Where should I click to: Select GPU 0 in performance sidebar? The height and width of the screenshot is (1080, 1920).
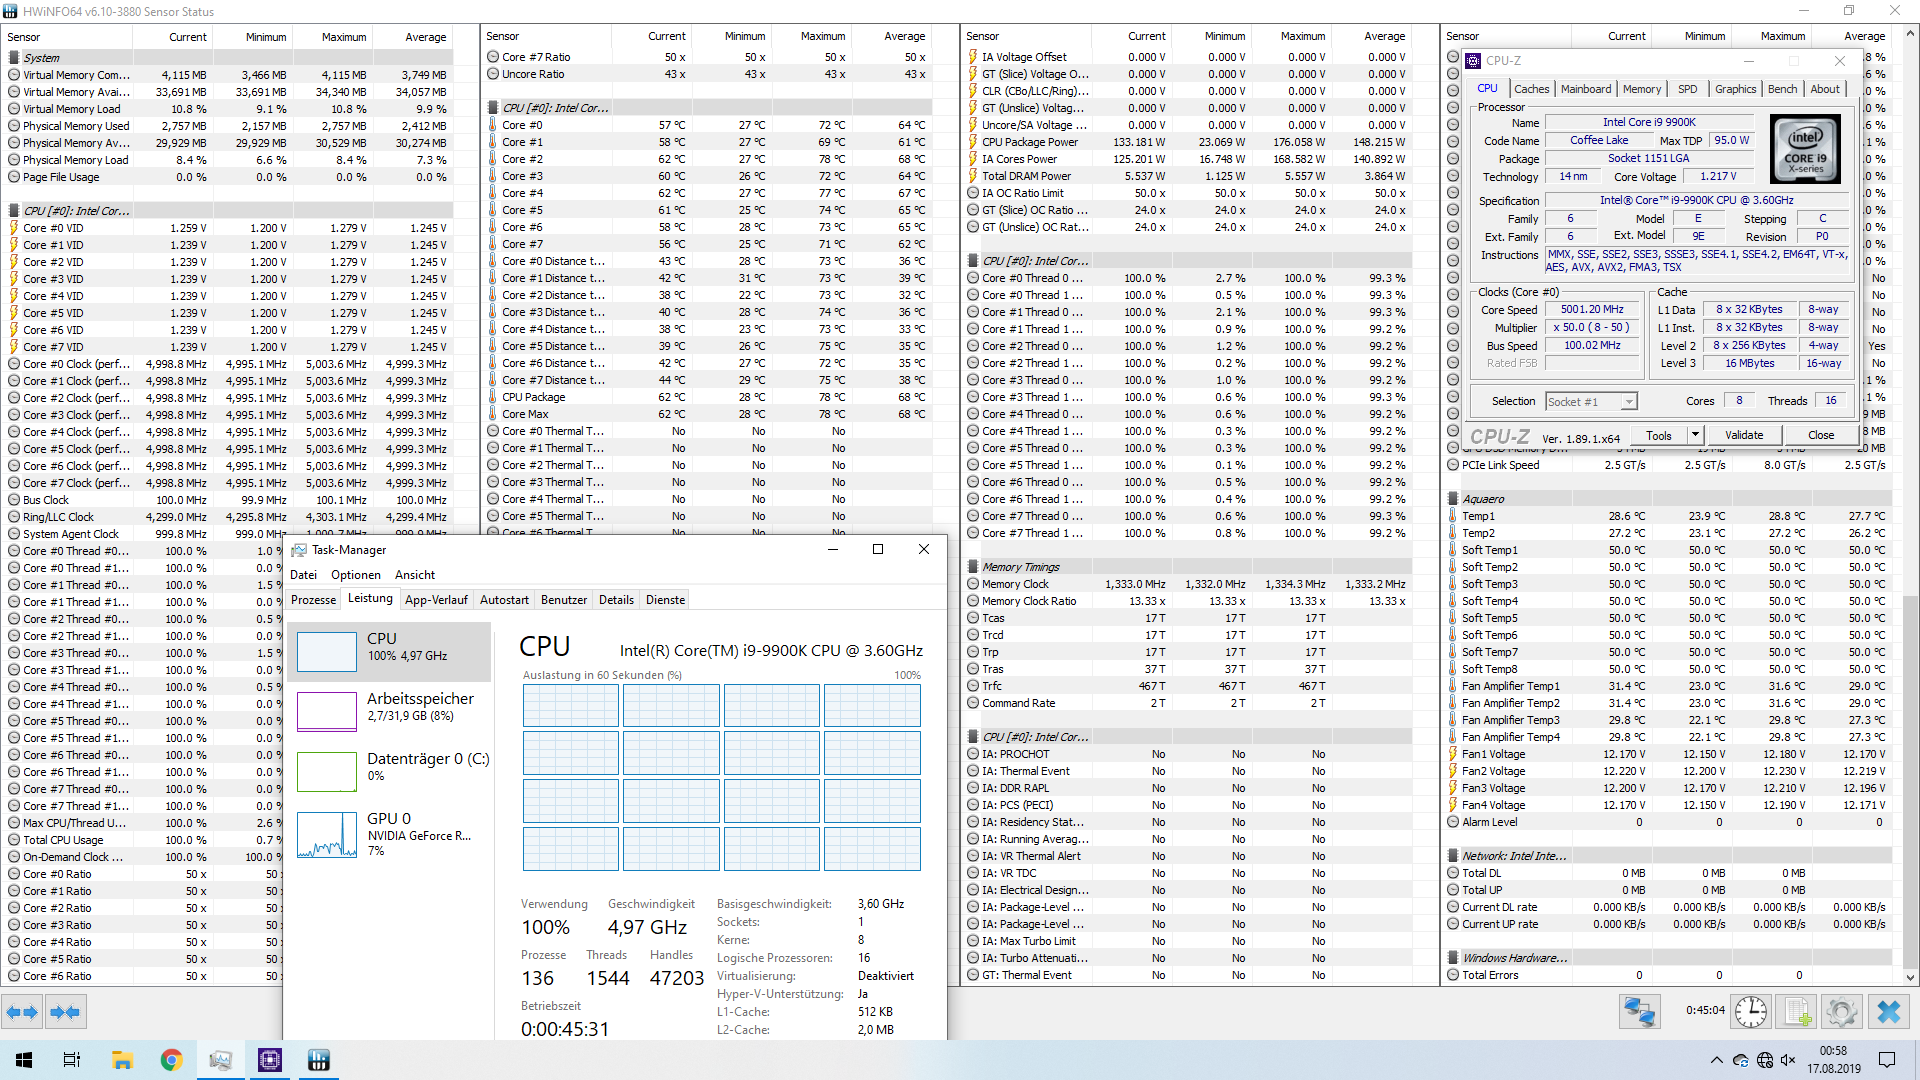[390, 833]
